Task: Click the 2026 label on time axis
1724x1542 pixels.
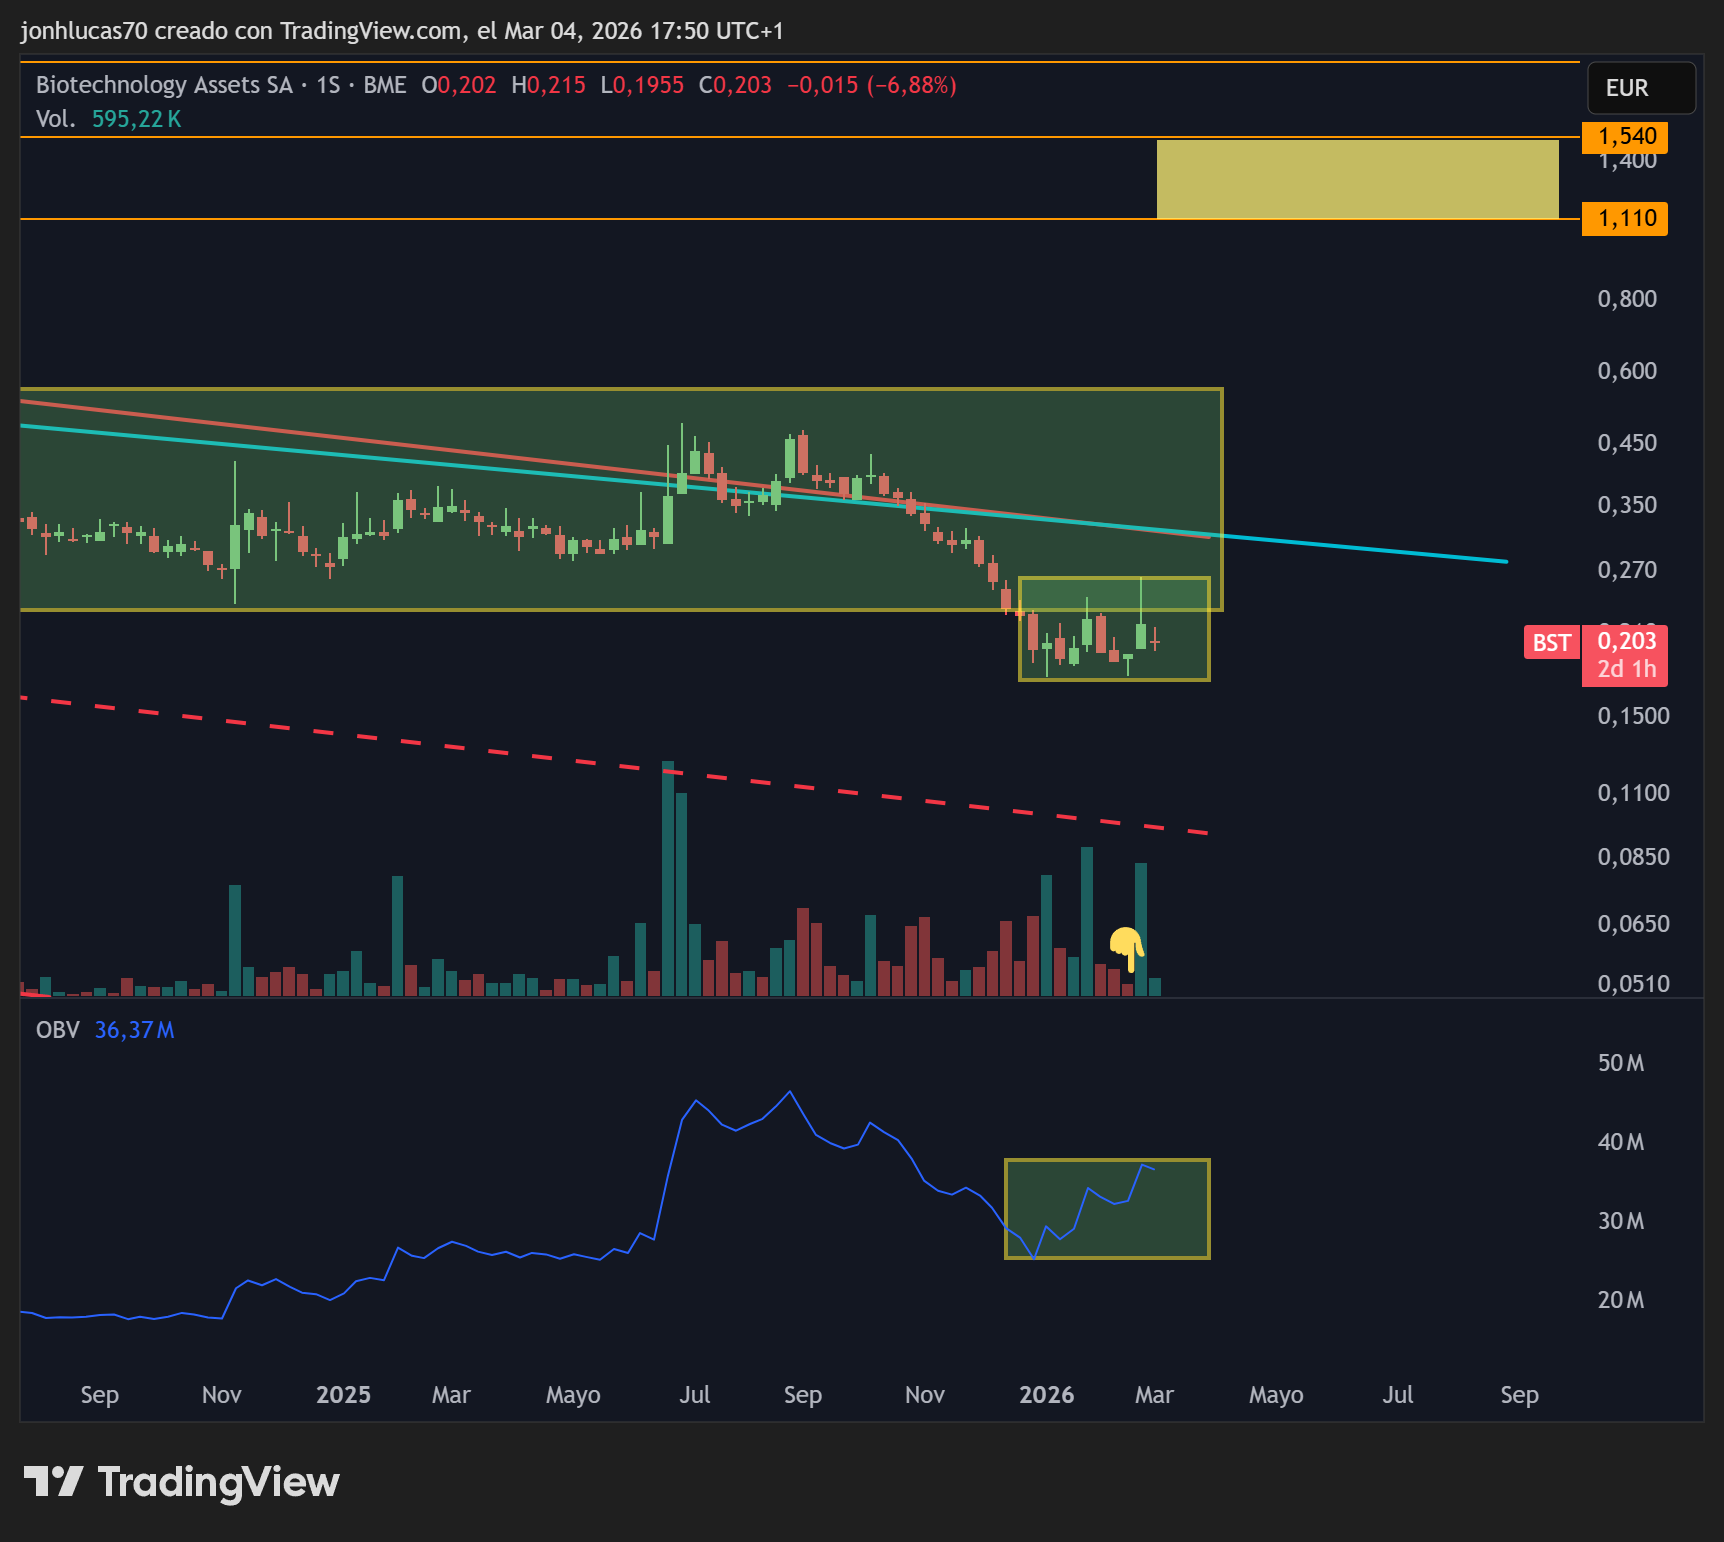Action: point(1046,1395)
